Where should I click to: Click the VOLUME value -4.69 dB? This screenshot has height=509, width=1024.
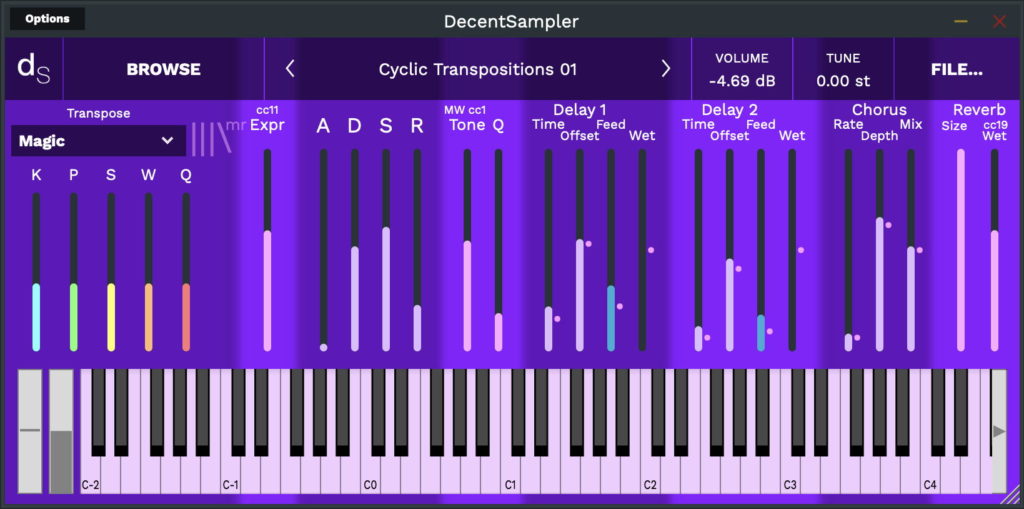pyautogui.click(x=742, y=82)
